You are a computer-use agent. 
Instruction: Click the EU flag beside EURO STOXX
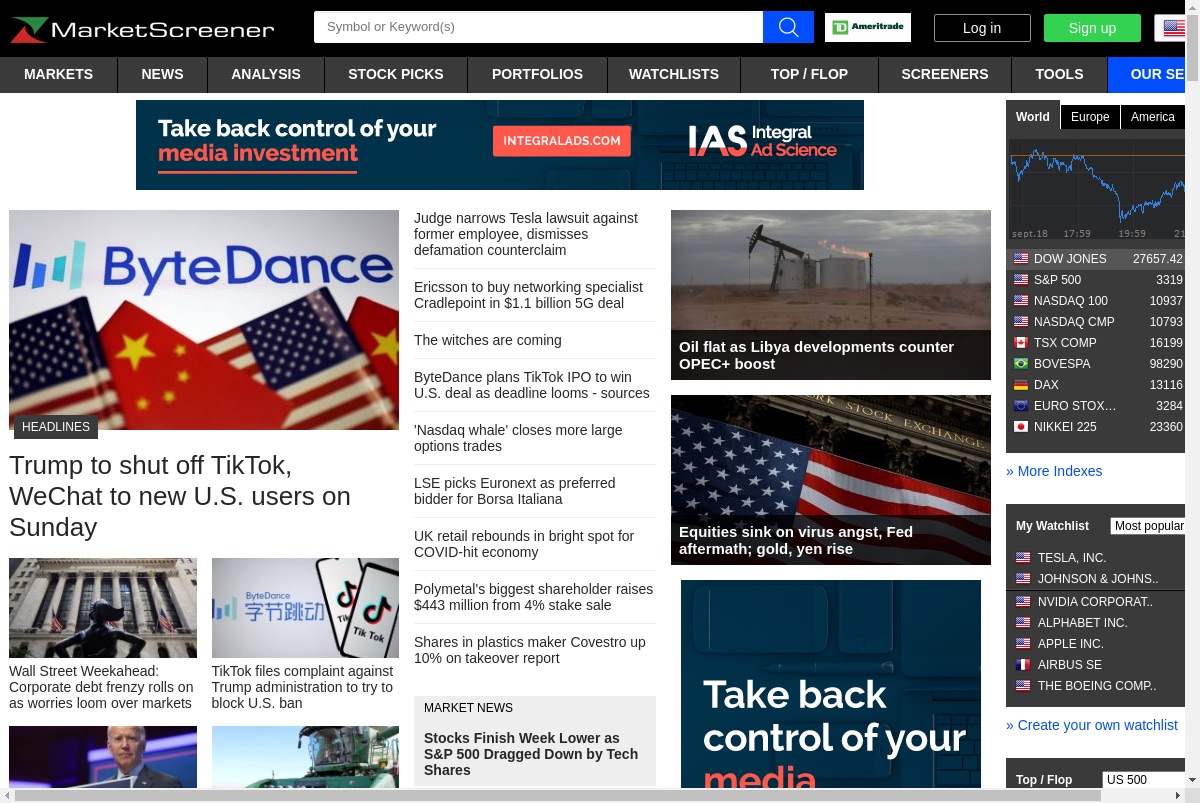pos(1021,406)
